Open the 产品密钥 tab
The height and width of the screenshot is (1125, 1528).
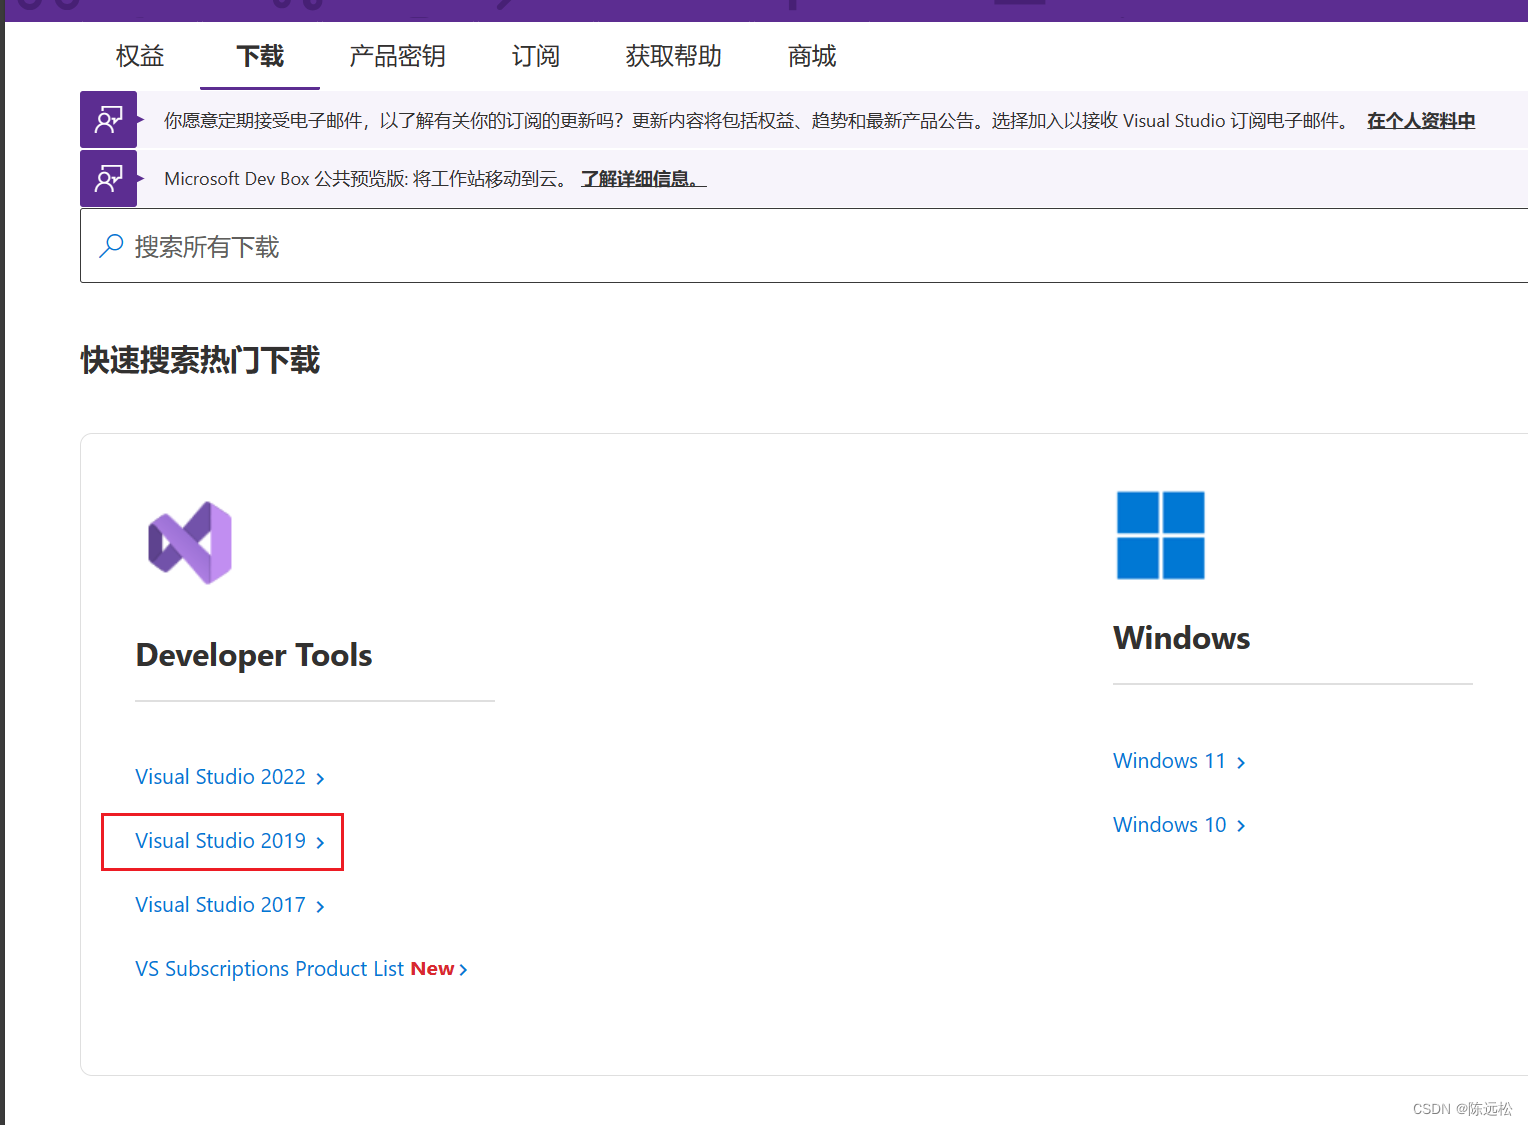tap(397, 56)
